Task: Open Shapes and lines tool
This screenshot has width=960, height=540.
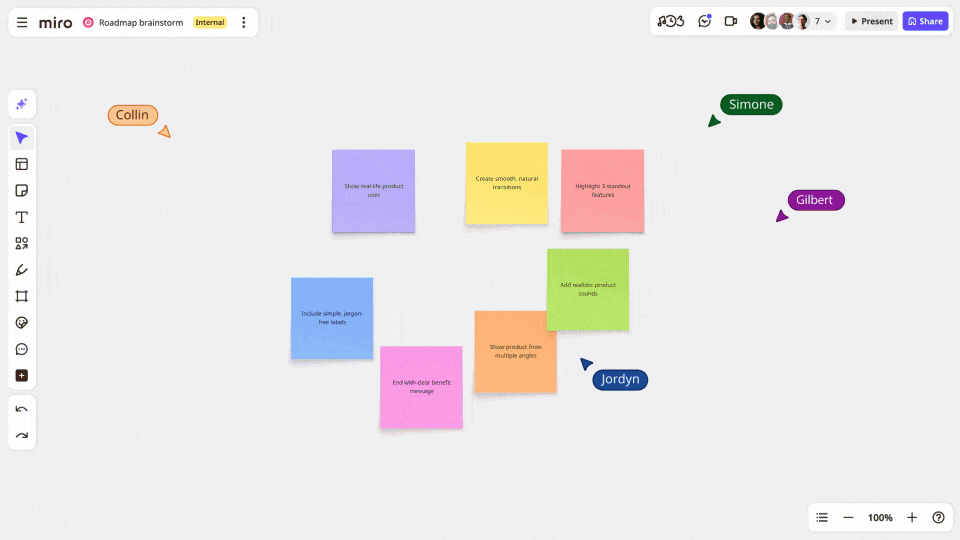Action: pyautogui.click(x=22, y=243)
